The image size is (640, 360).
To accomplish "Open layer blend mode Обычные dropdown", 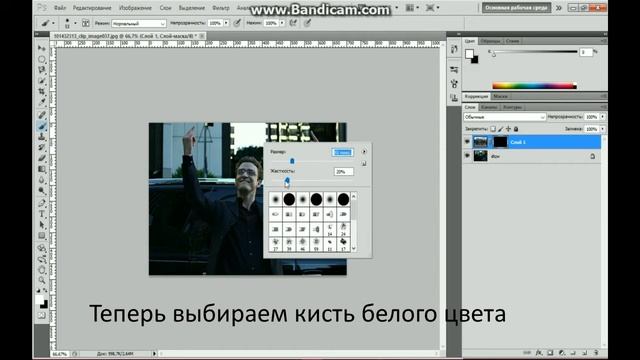I will coord(504,117).
